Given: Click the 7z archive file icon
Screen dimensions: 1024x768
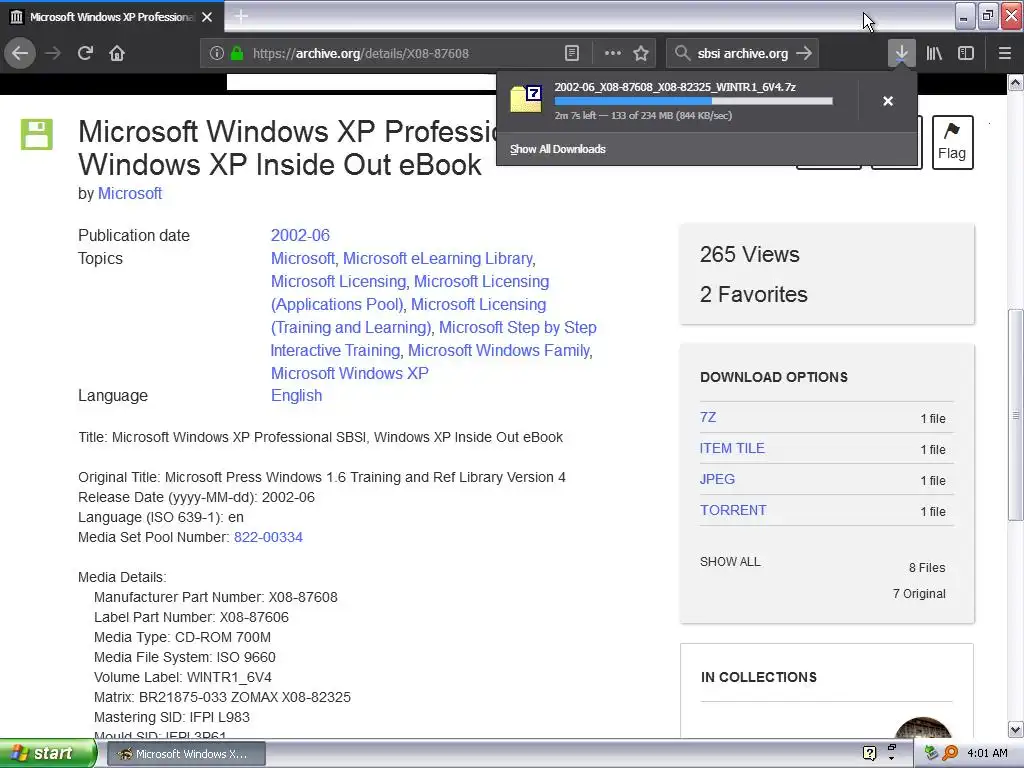Looking at the screenshot, I should [526, 99].
